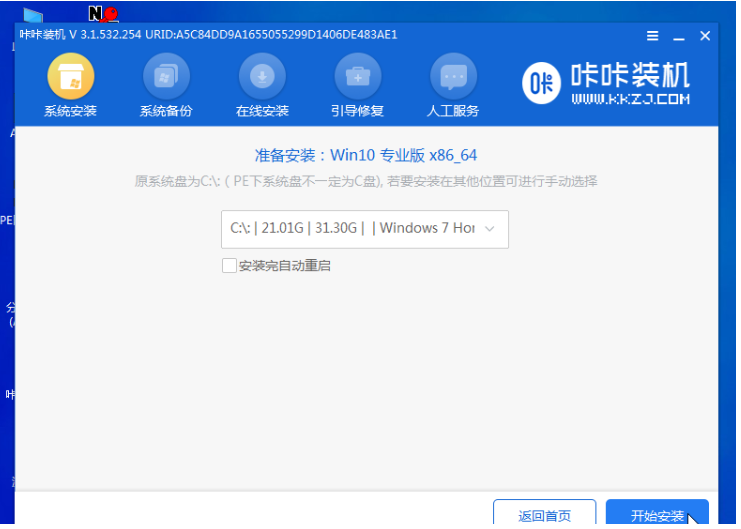This screenshot has width=741, height=529.
Task: Click the 准备安装：Win10 专业版 heading text
Action: click(366, 156)
